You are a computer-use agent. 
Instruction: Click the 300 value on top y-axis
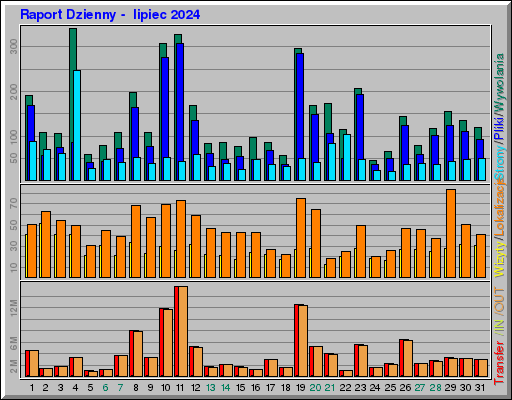(14, 46)
